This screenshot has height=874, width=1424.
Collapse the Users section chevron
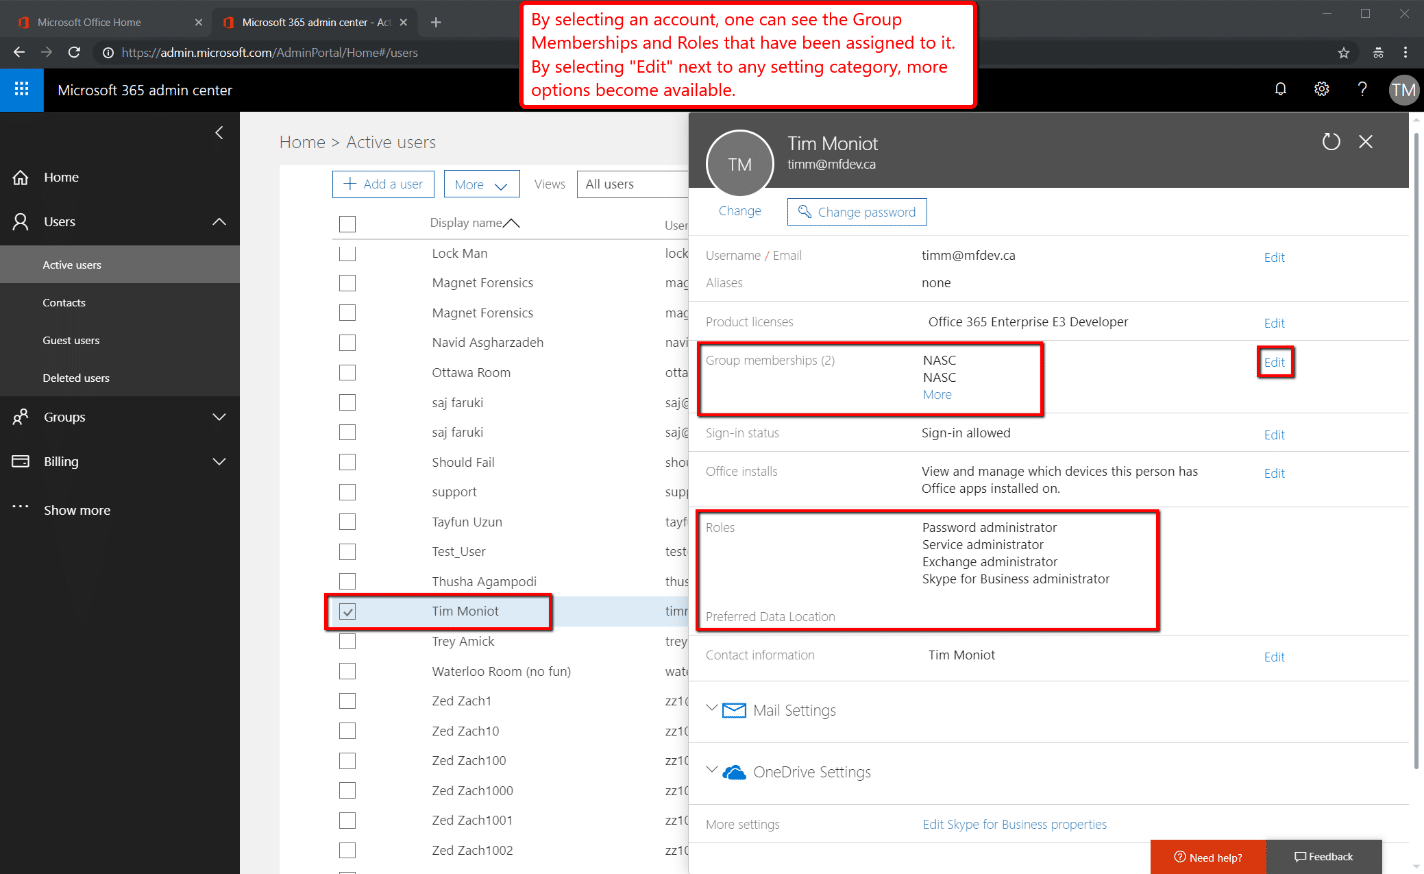coord(219,222)
